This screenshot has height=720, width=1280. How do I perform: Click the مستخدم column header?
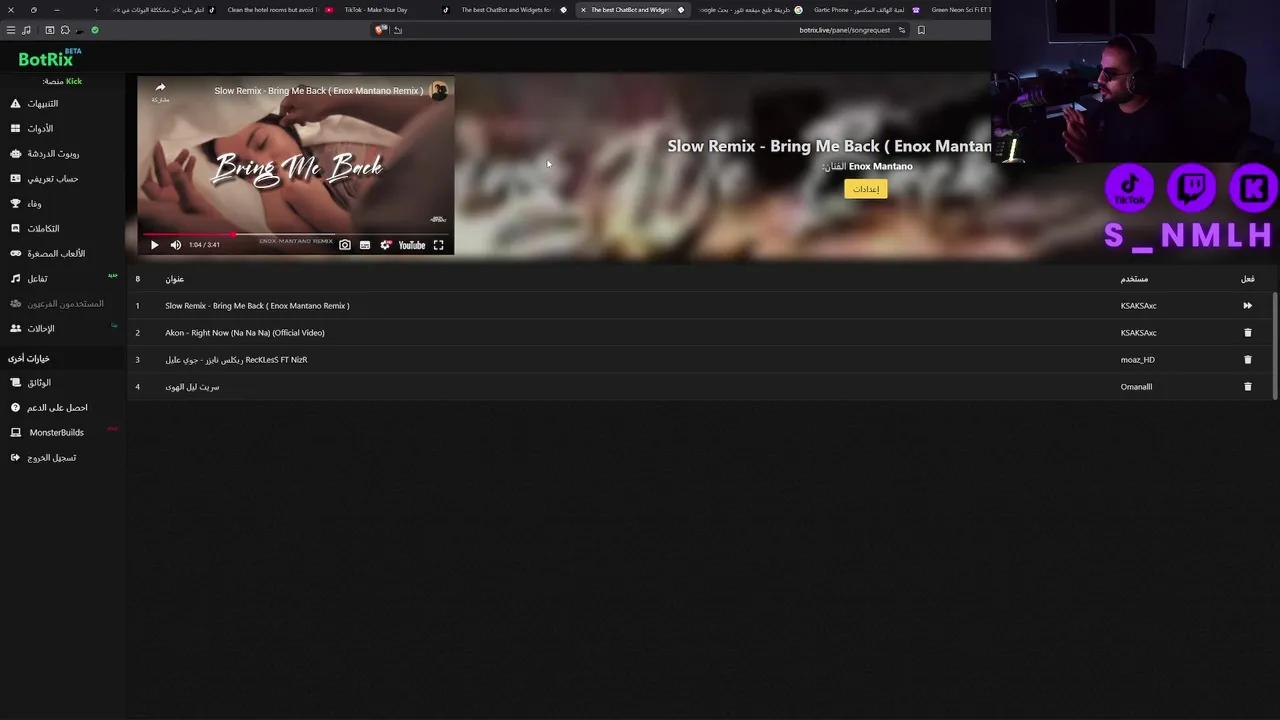[1134, 279]
